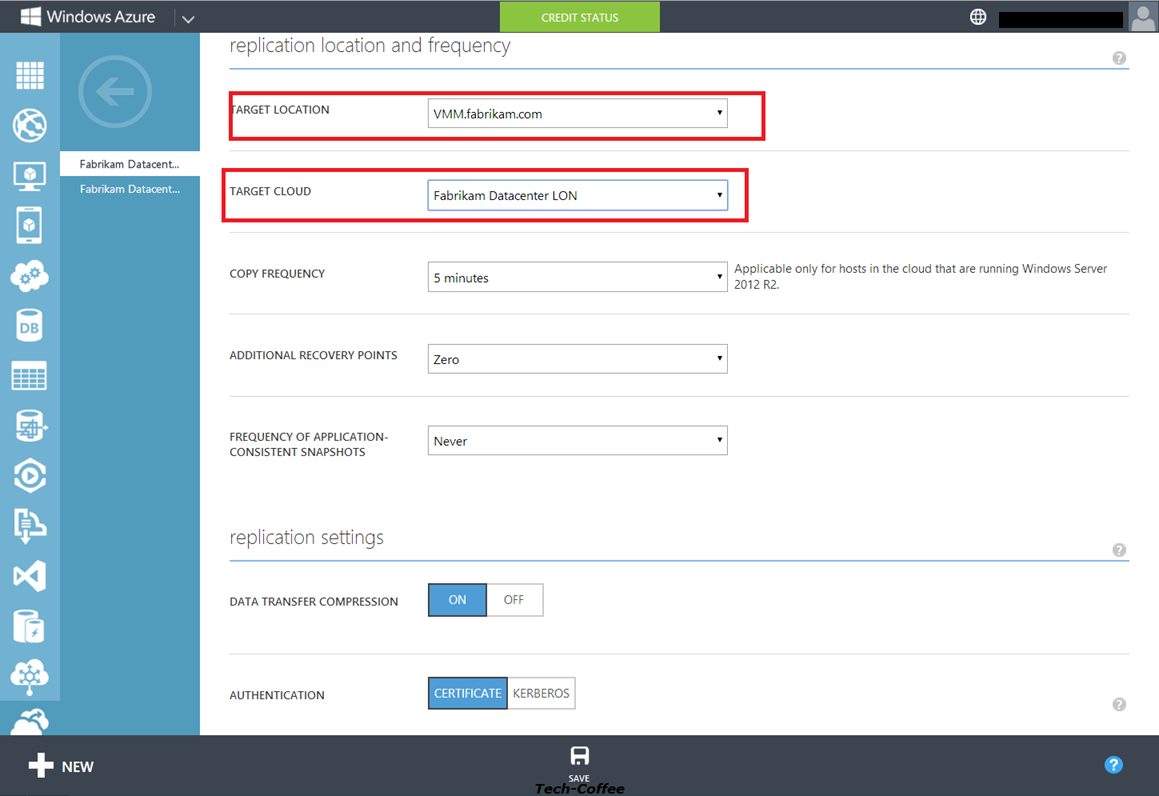The height and width of the screenshot is (796, 1159).
Task: Click the back arrow circle button
Action: 115,92
